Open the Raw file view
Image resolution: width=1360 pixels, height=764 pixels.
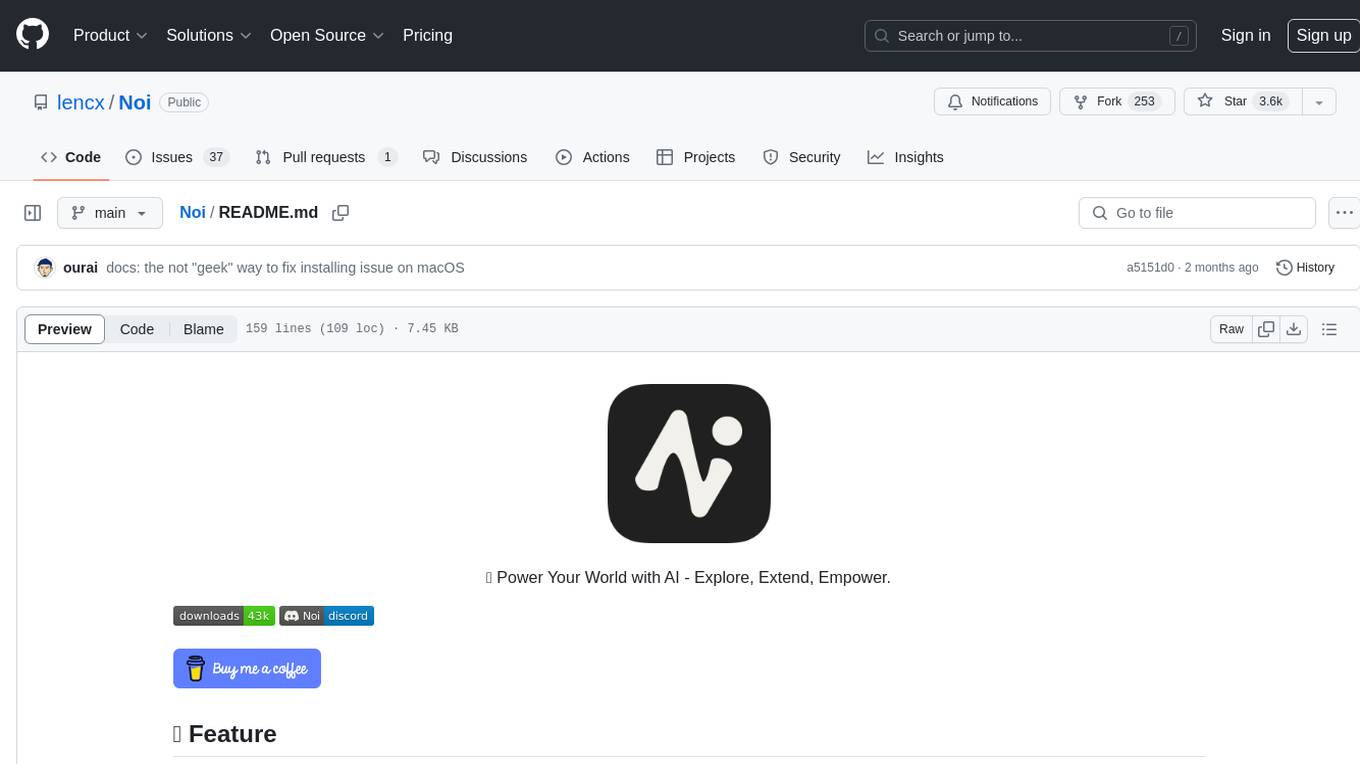(x=1231, y=329)
